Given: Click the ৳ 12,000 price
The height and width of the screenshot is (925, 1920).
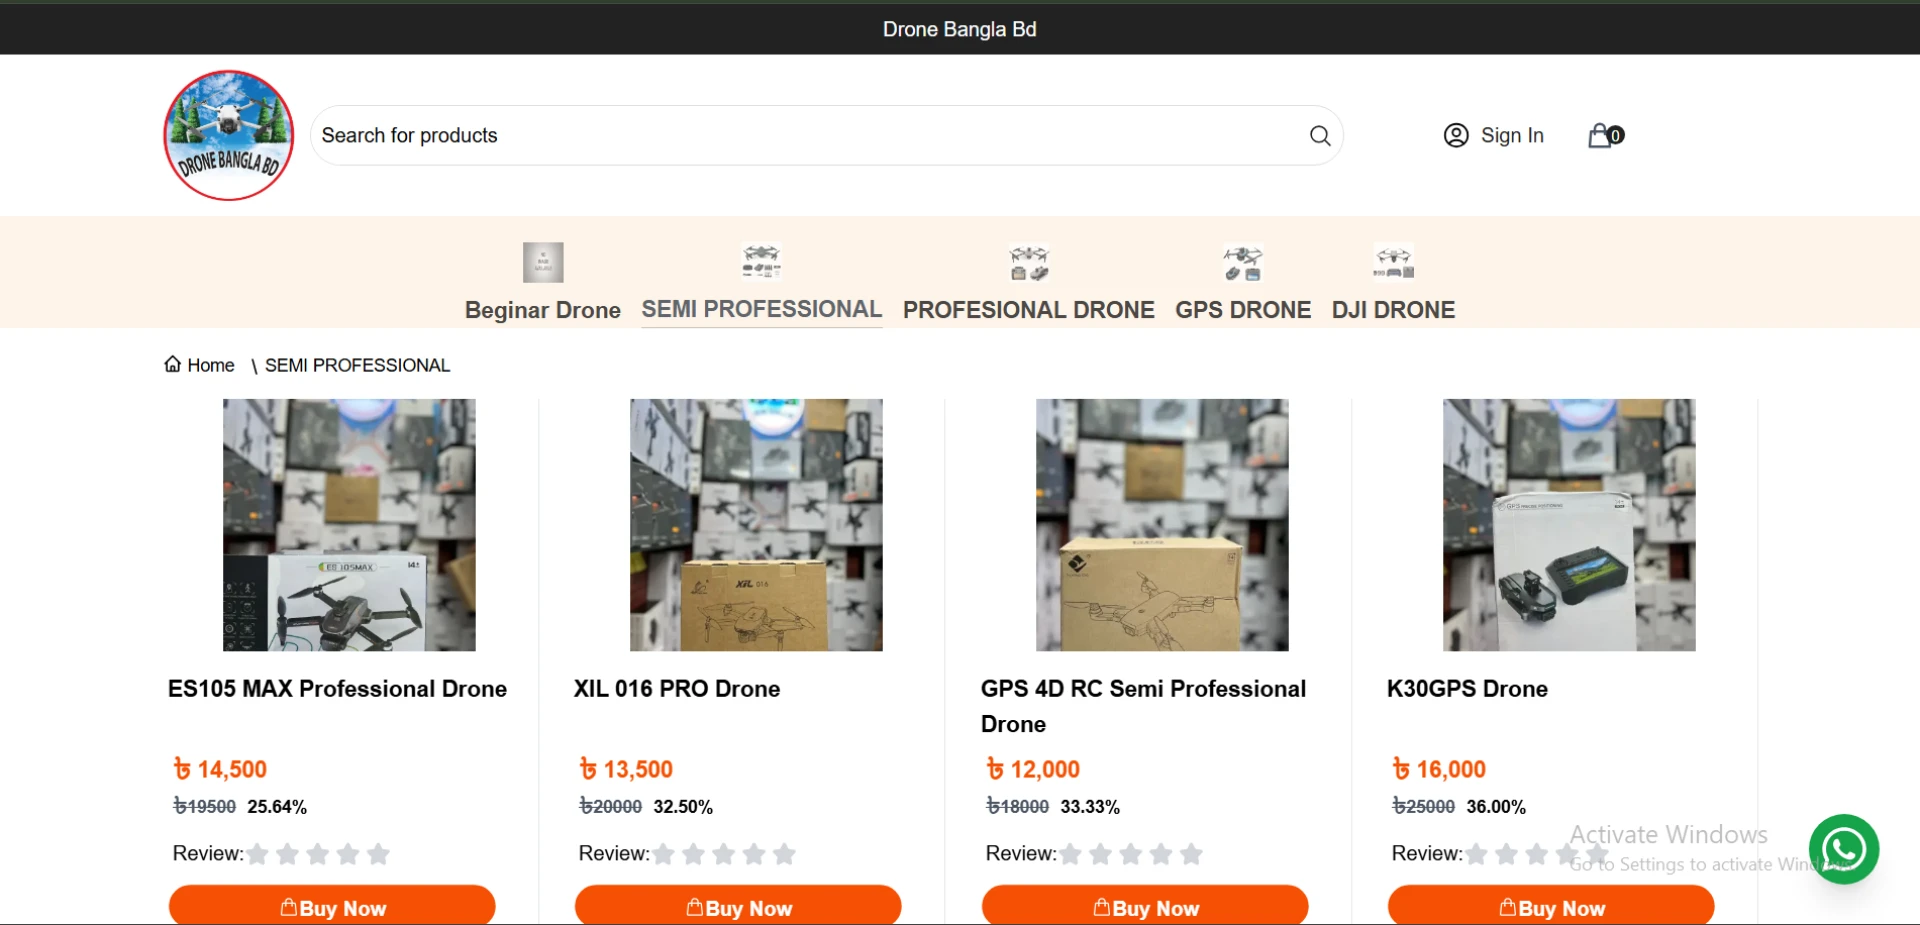Looking at the screenshot, I should click(x=1033, y=769).
